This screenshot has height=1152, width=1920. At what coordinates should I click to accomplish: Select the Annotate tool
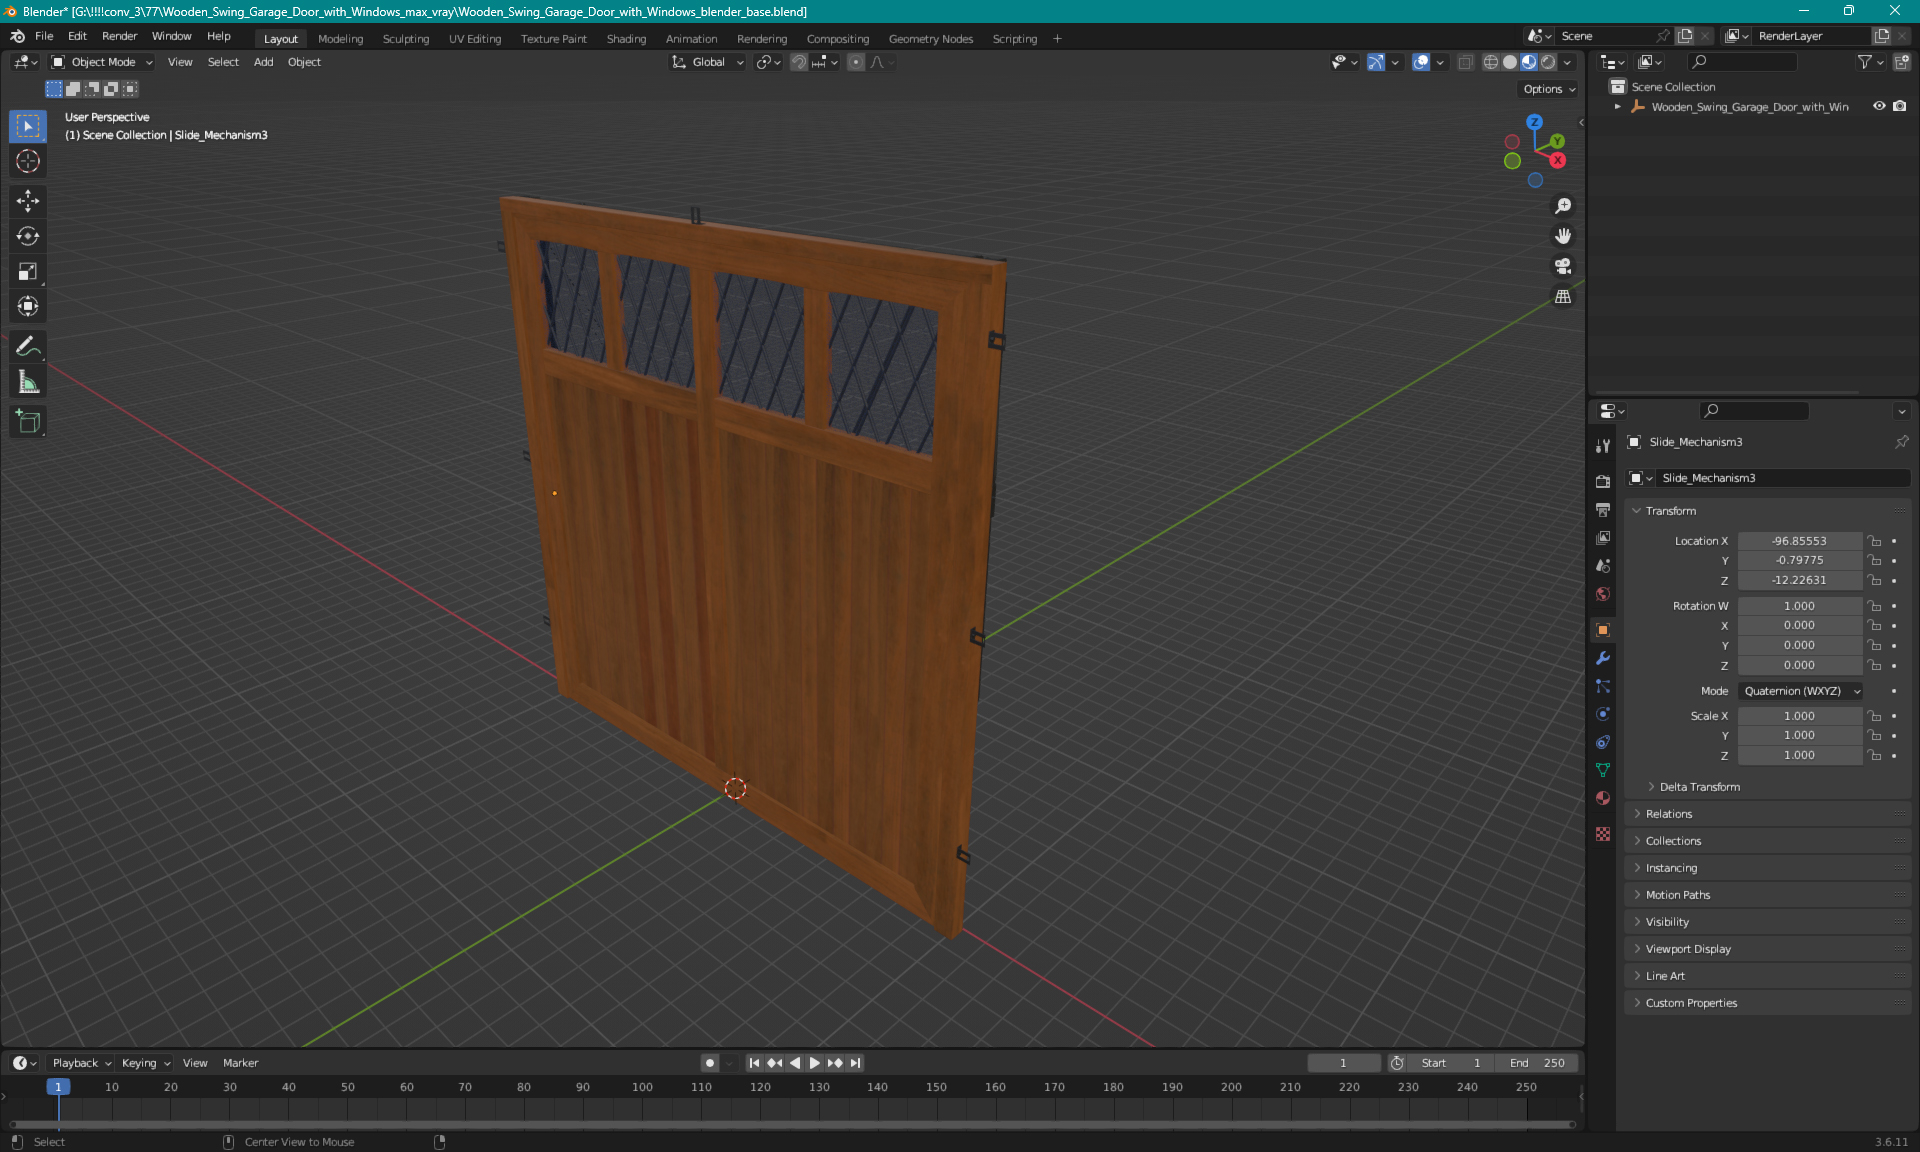pyautogui.click(x=28, y=346)
